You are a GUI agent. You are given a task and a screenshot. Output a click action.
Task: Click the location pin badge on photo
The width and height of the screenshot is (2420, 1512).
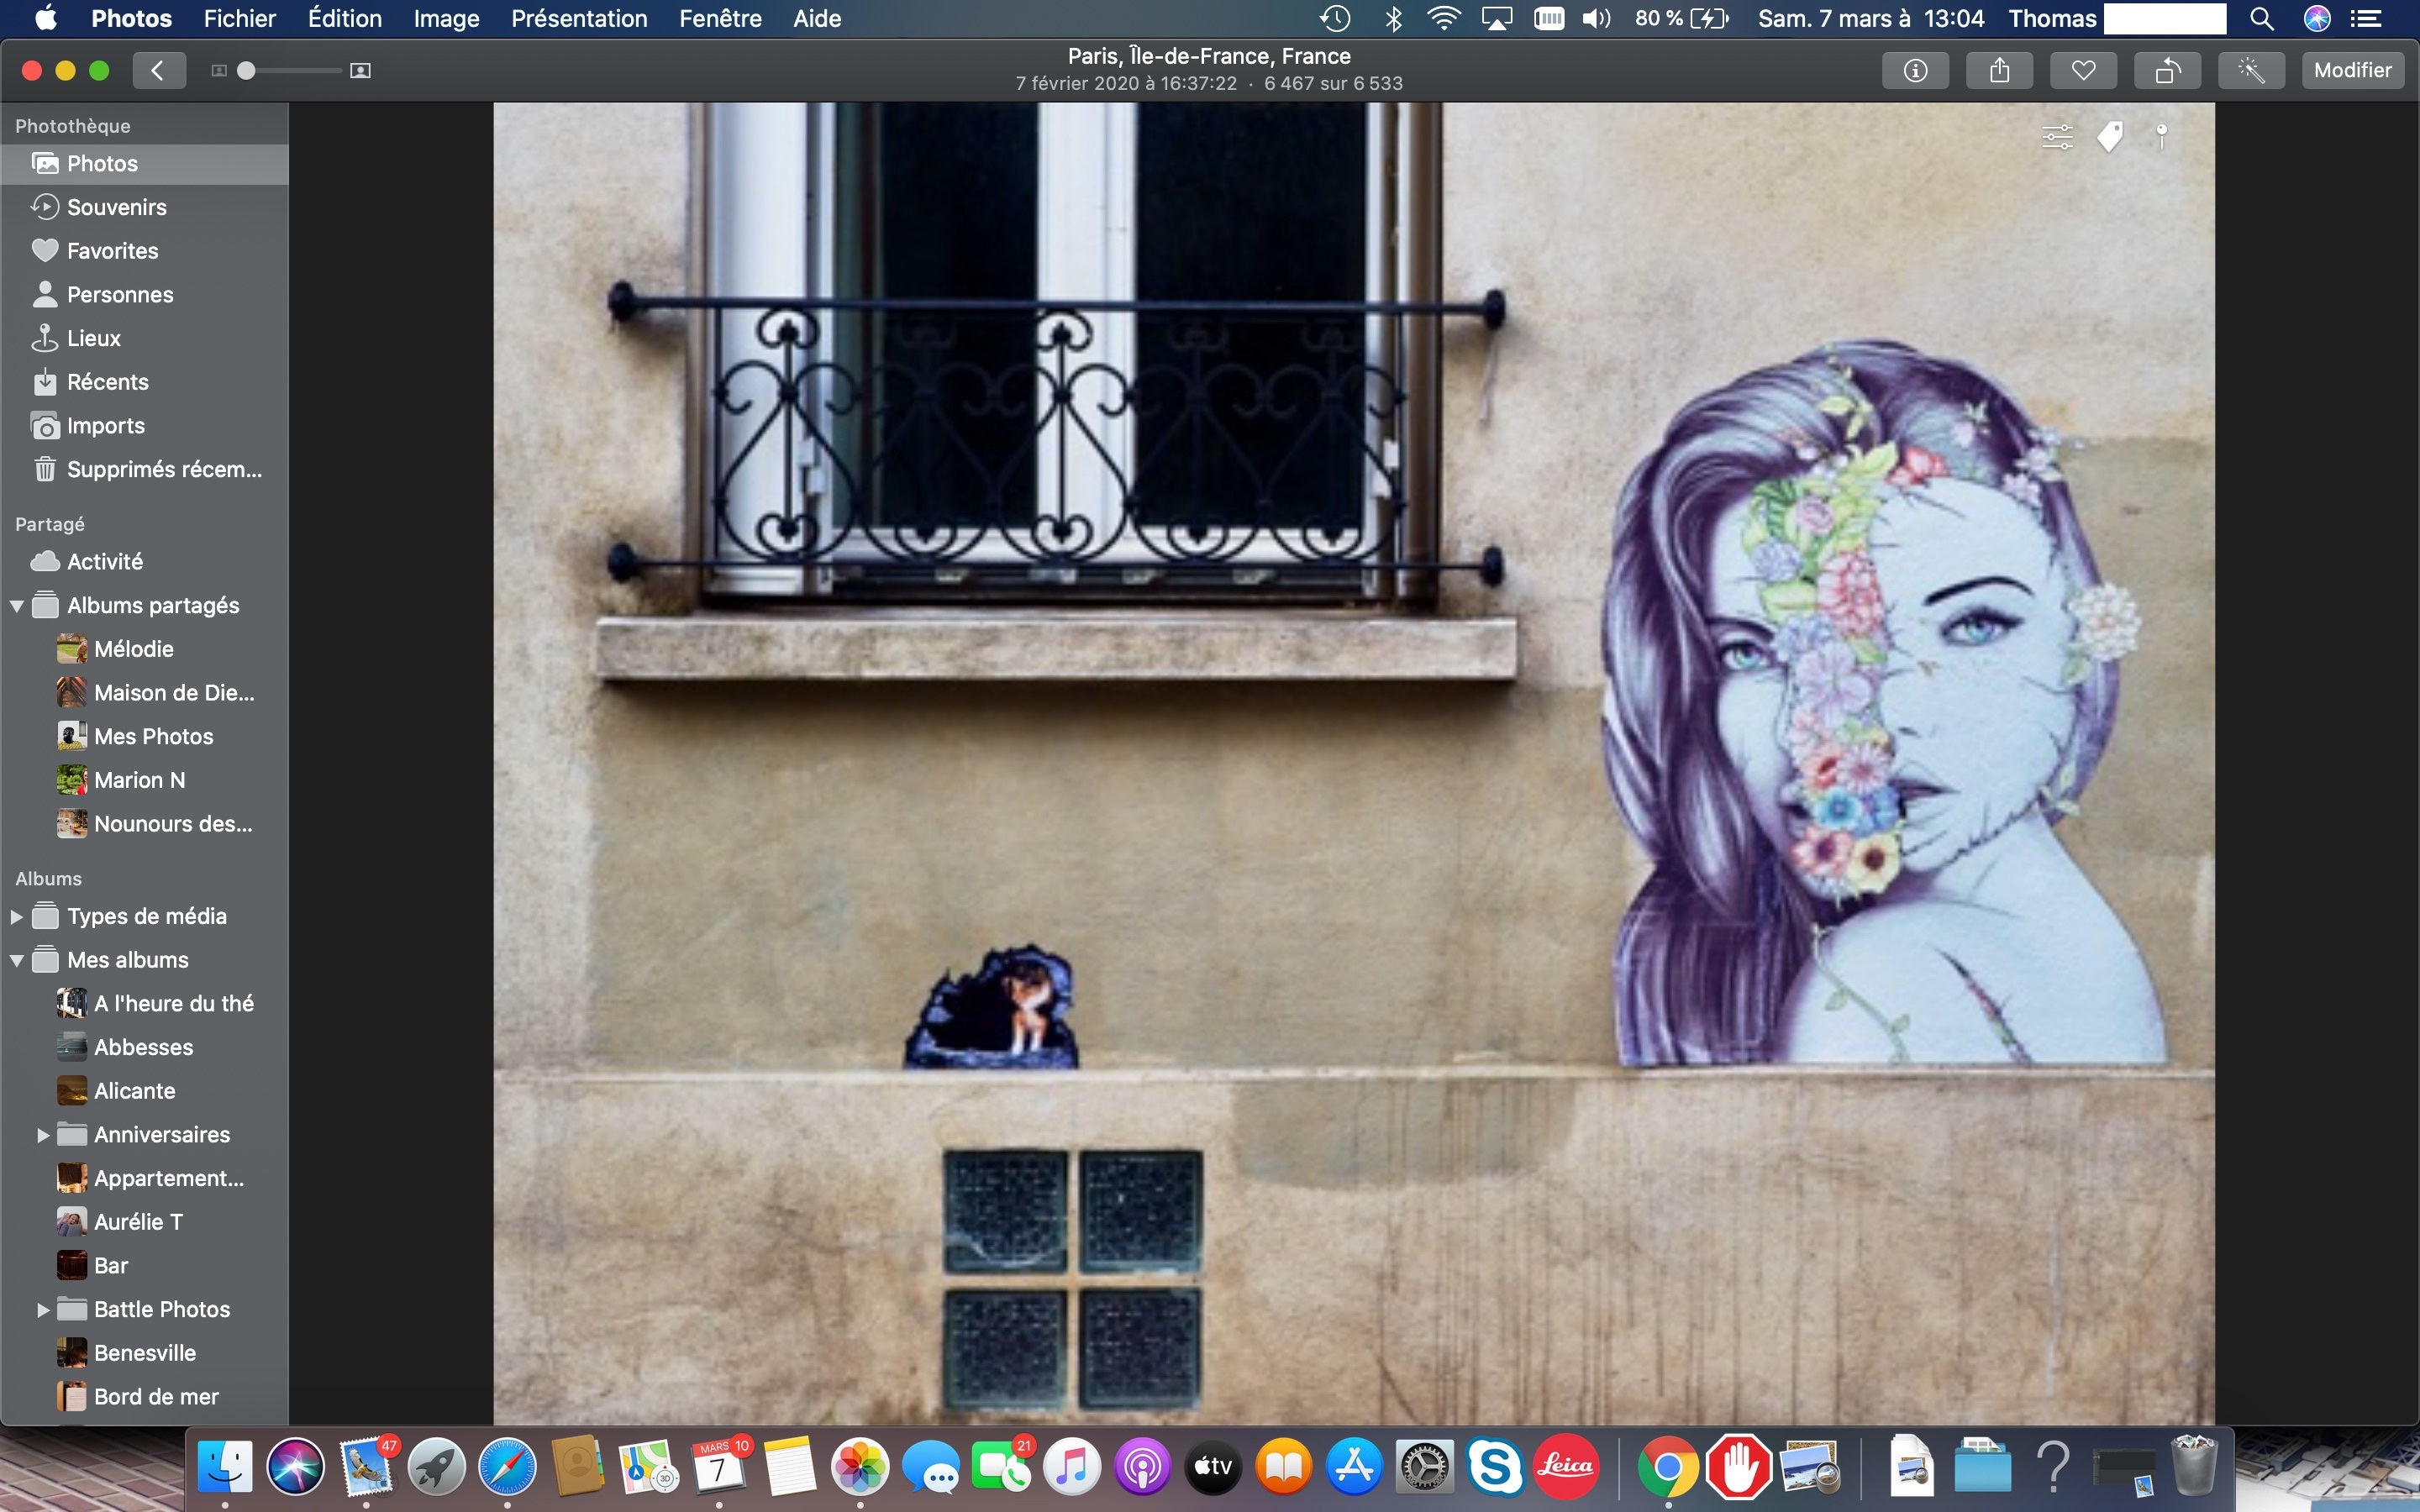tap(2162, 136)
